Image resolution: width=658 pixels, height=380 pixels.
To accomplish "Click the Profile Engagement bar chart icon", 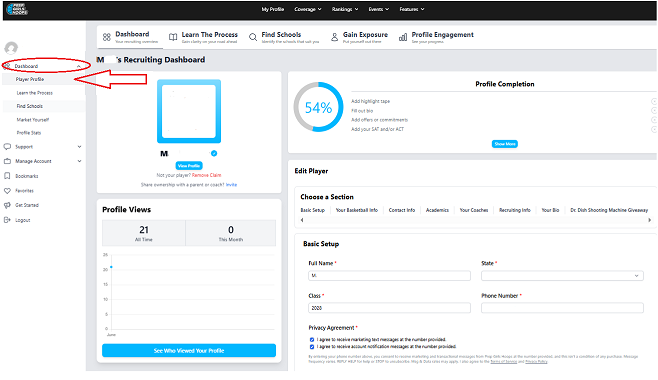I will tap(403, 37).
